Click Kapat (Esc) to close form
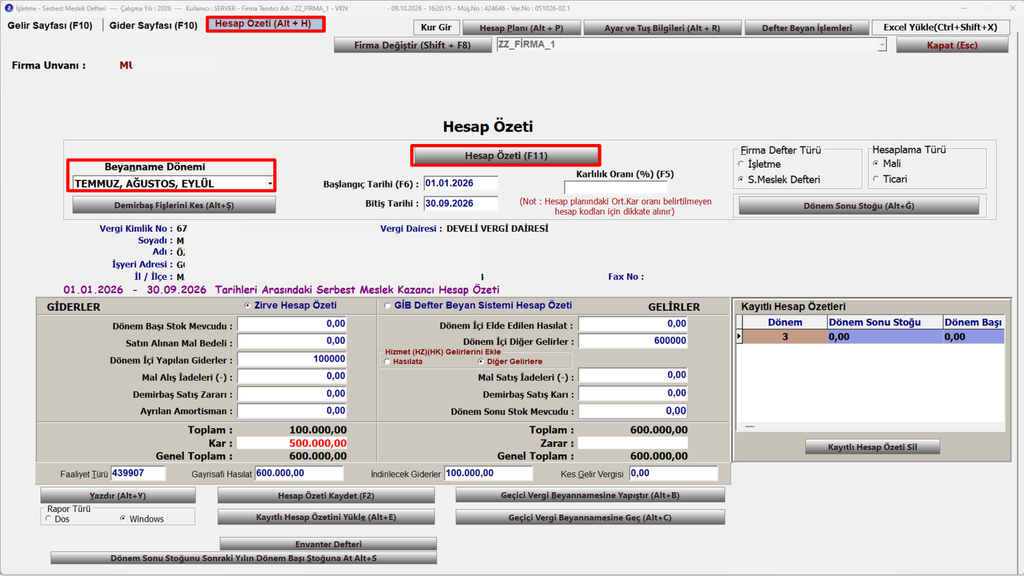The height and width of the screenshot is (576, 1024). (x=952, y=45)
